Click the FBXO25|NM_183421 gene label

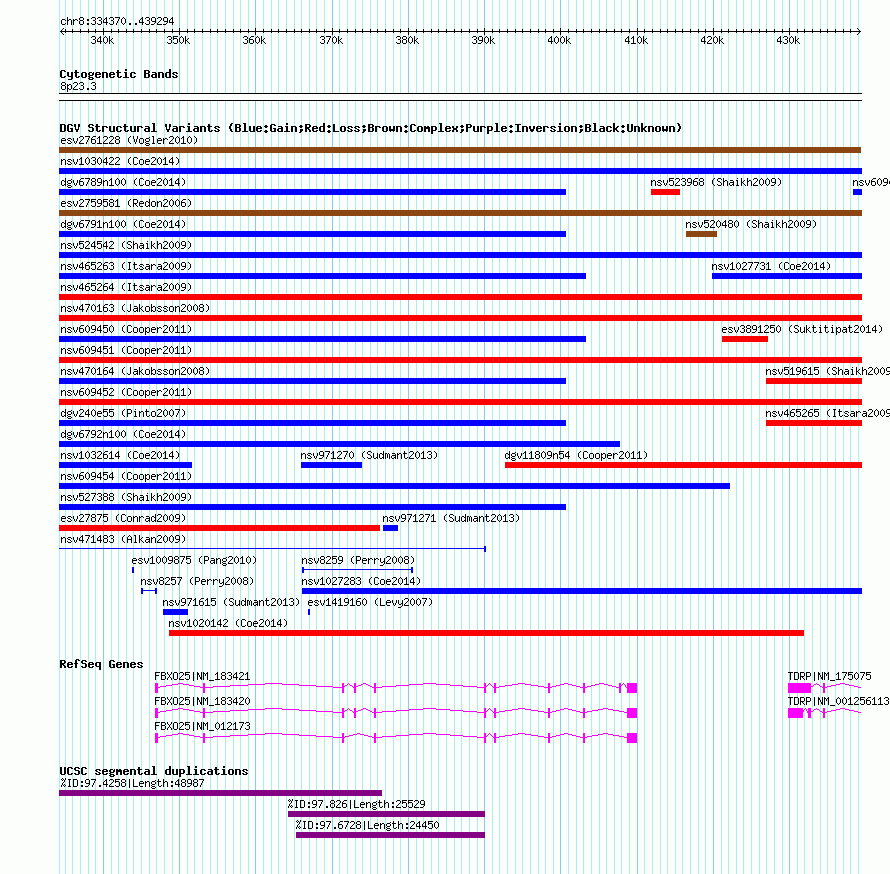(202, 676)
